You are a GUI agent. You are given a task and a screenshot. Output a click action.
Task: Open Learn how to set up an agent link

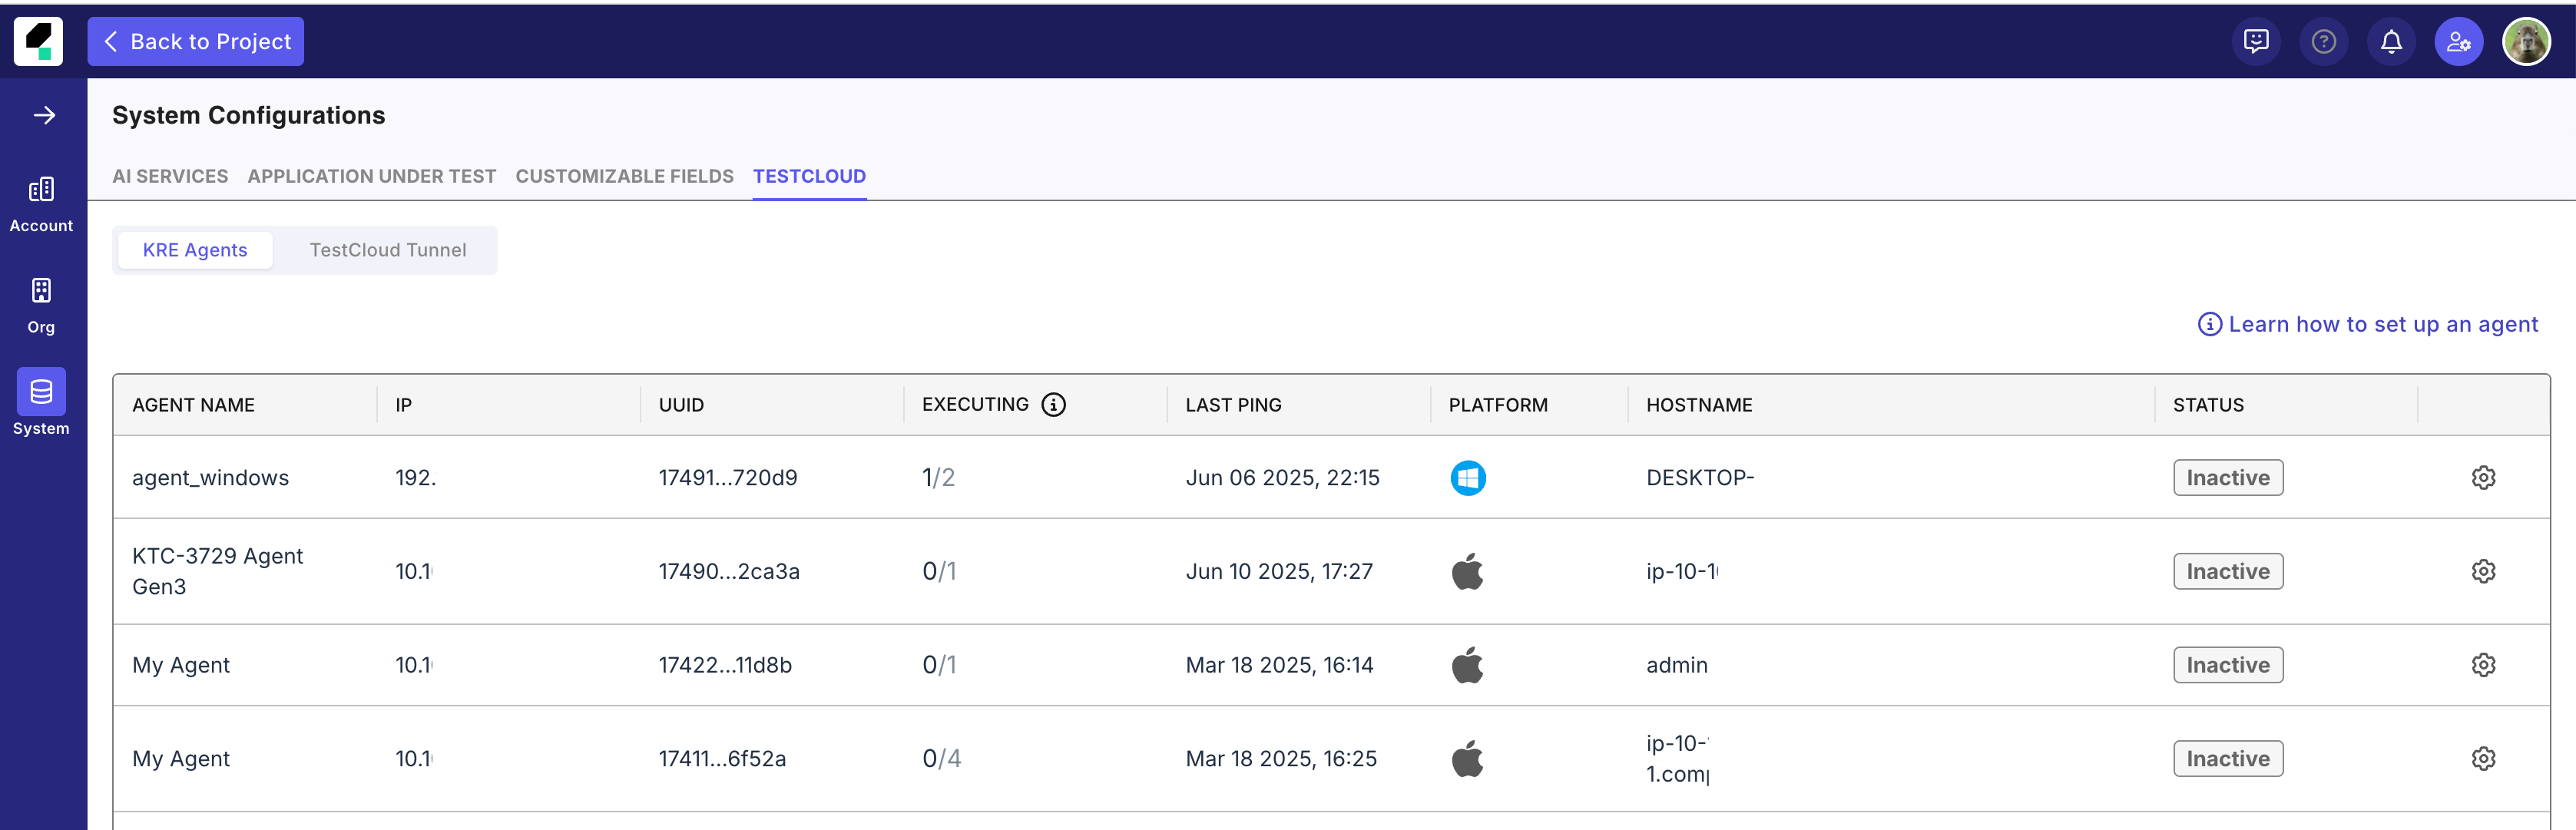coord(2368,324)
